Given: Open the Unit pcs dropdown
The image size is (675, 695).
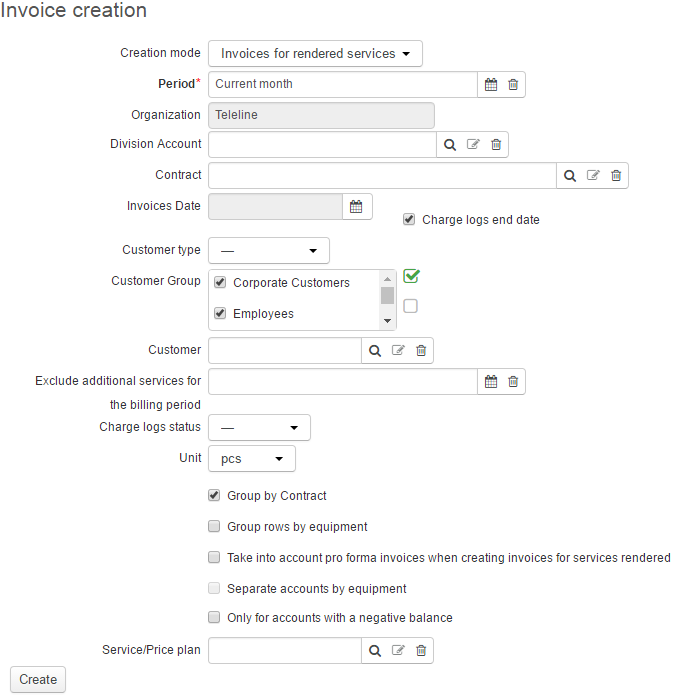Looking at the screenshot, I should pos(252,459).
